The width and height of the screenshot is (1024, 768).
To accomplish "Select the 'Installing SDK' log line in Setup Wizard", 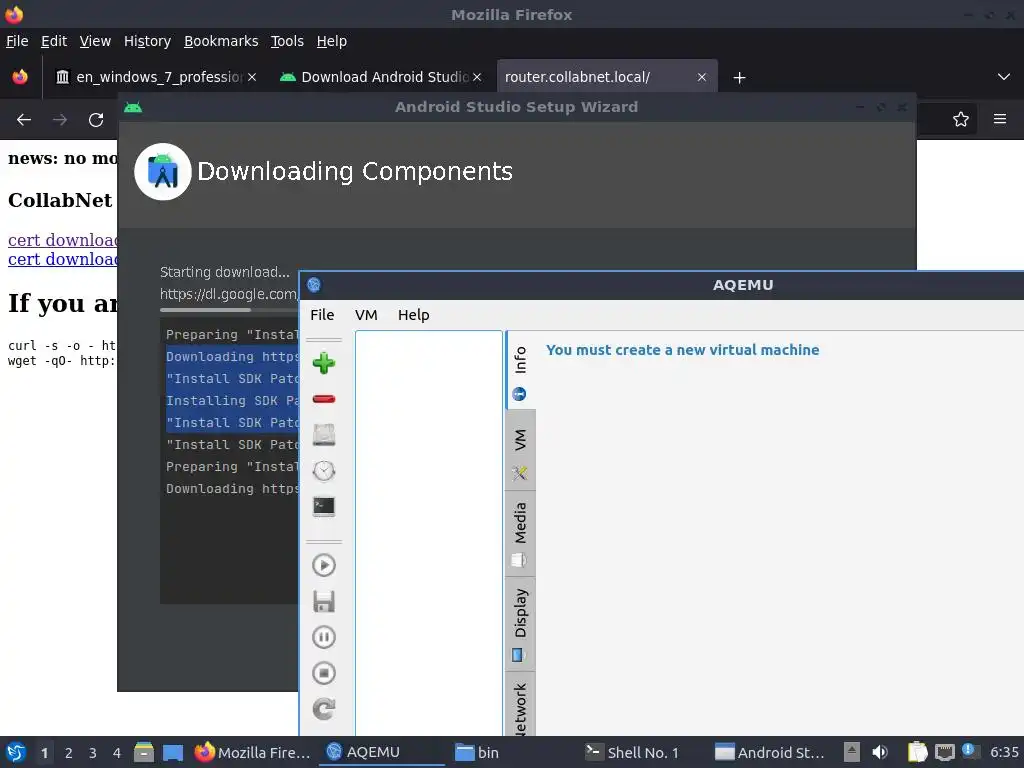I will pyautogui.click(x=232, y=400).
